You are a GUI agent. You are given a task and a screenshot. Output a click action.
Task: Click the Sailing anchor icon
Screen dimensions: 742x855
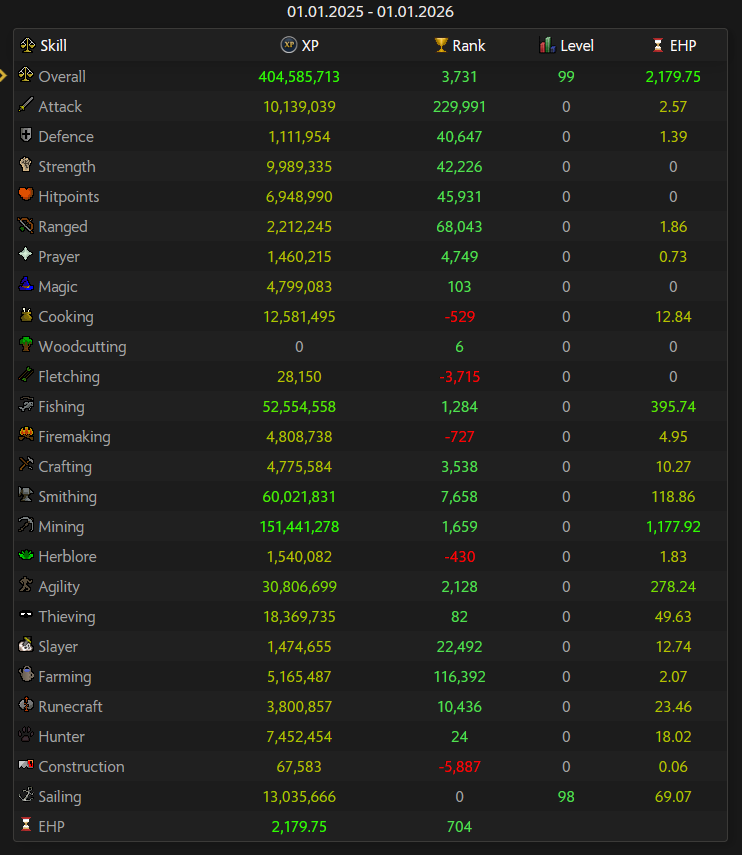tap(26, 794)
